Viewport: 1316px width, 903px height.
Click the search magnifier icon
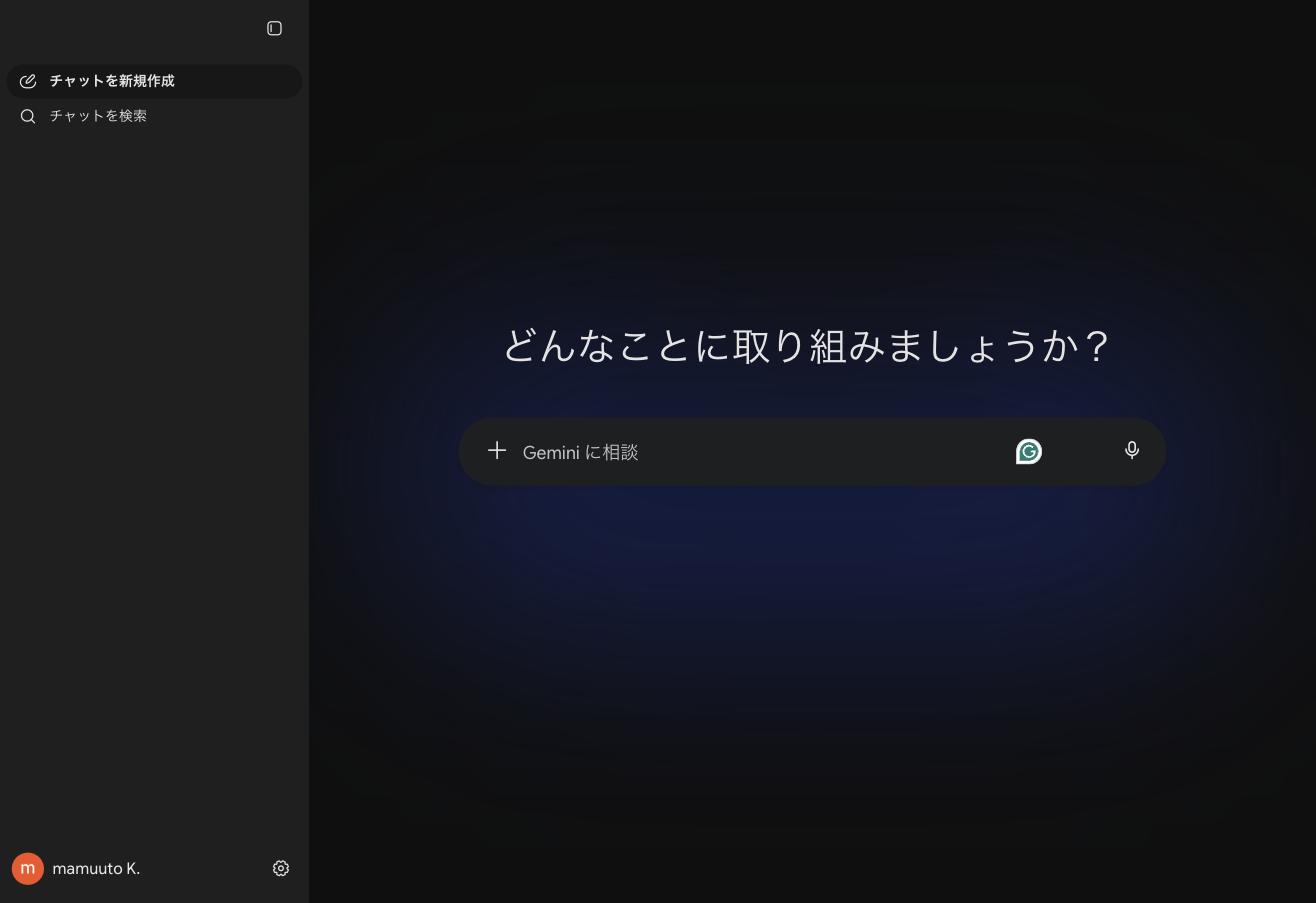click(28, 116)
